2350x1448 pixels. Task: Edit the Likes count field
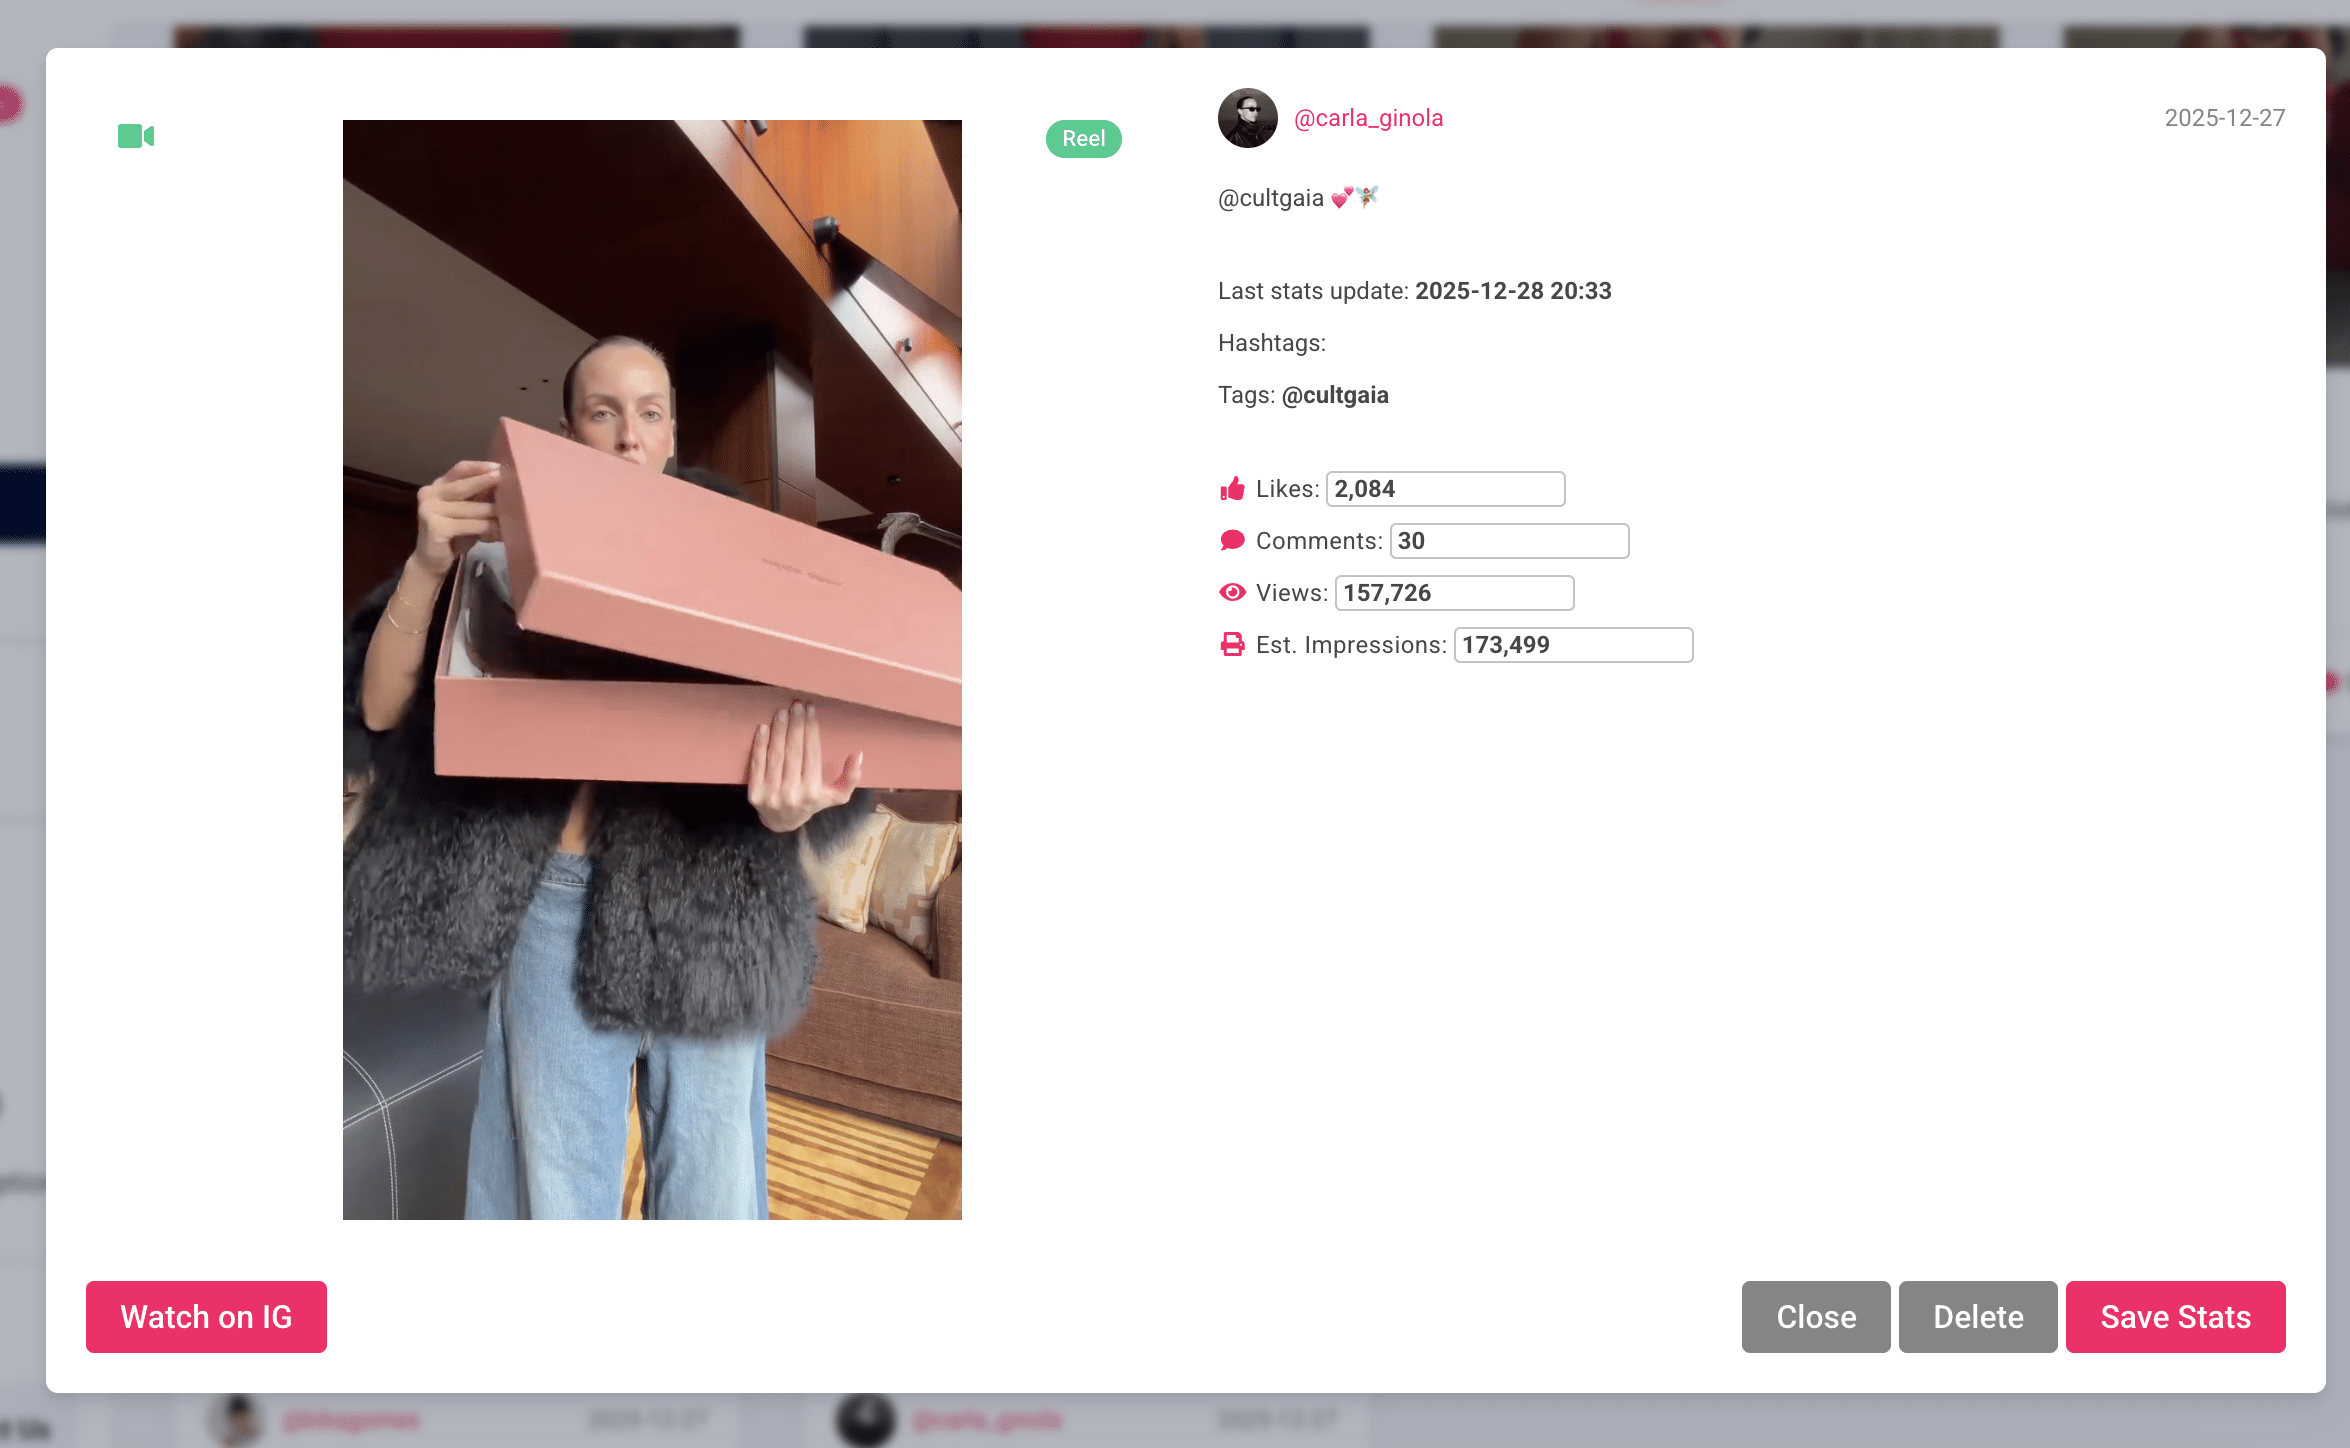1445,489
